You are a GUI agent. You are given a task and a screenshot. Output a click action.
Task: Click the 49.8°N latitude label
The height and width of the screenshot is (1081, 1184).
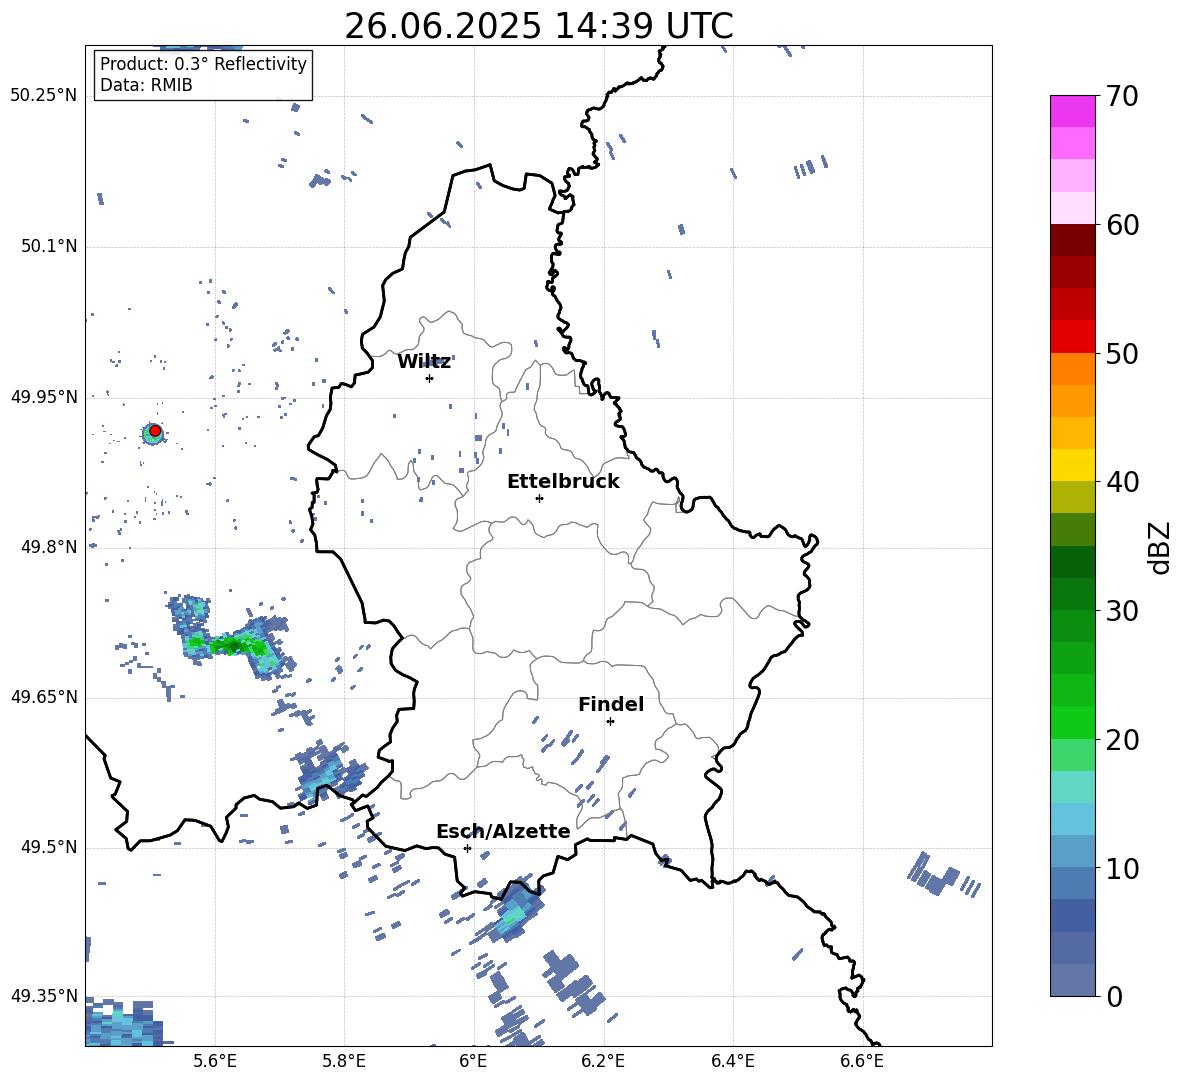pos(49,547)
